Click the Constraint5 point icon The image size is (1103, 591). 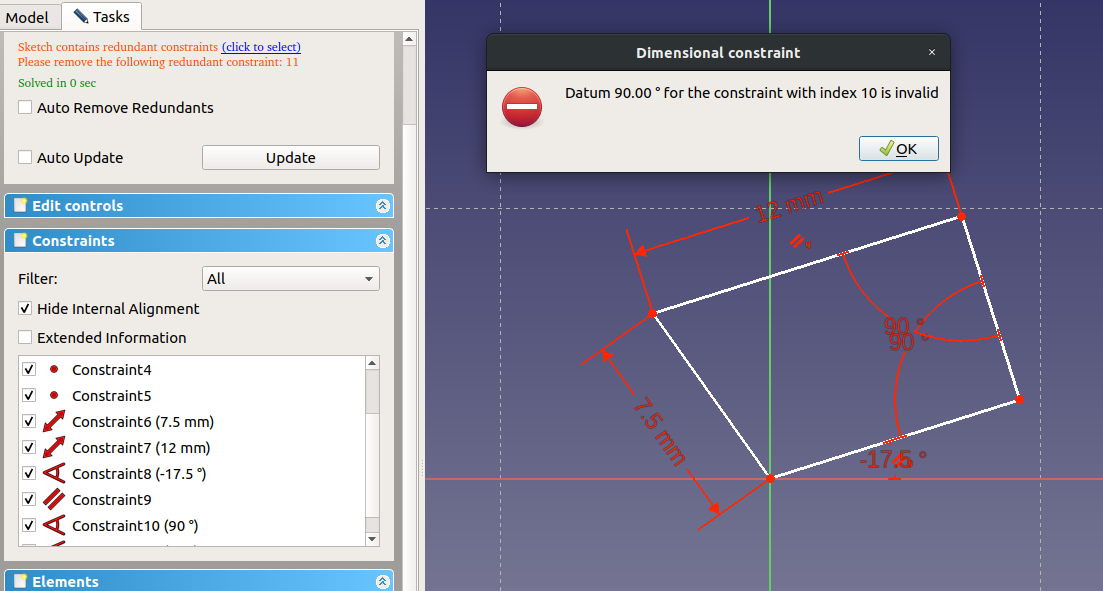(54, 396)
